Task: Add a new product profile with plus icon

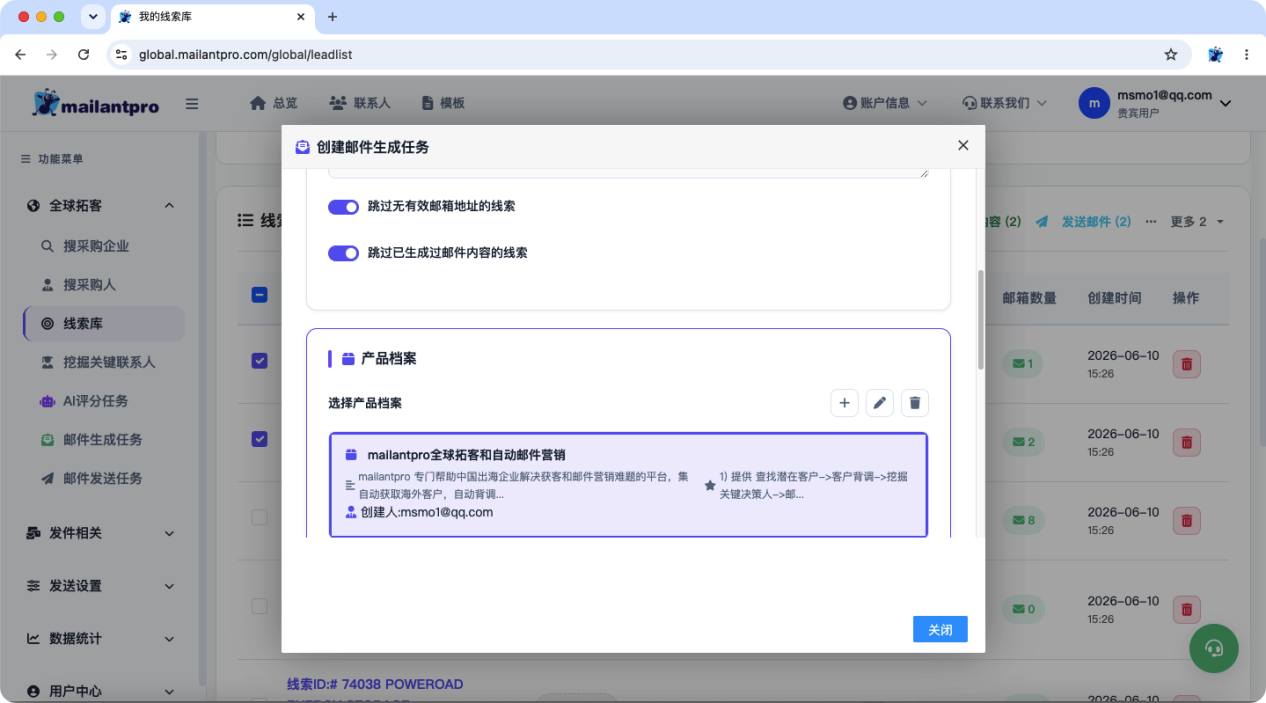Action: [x=844, y=403]
